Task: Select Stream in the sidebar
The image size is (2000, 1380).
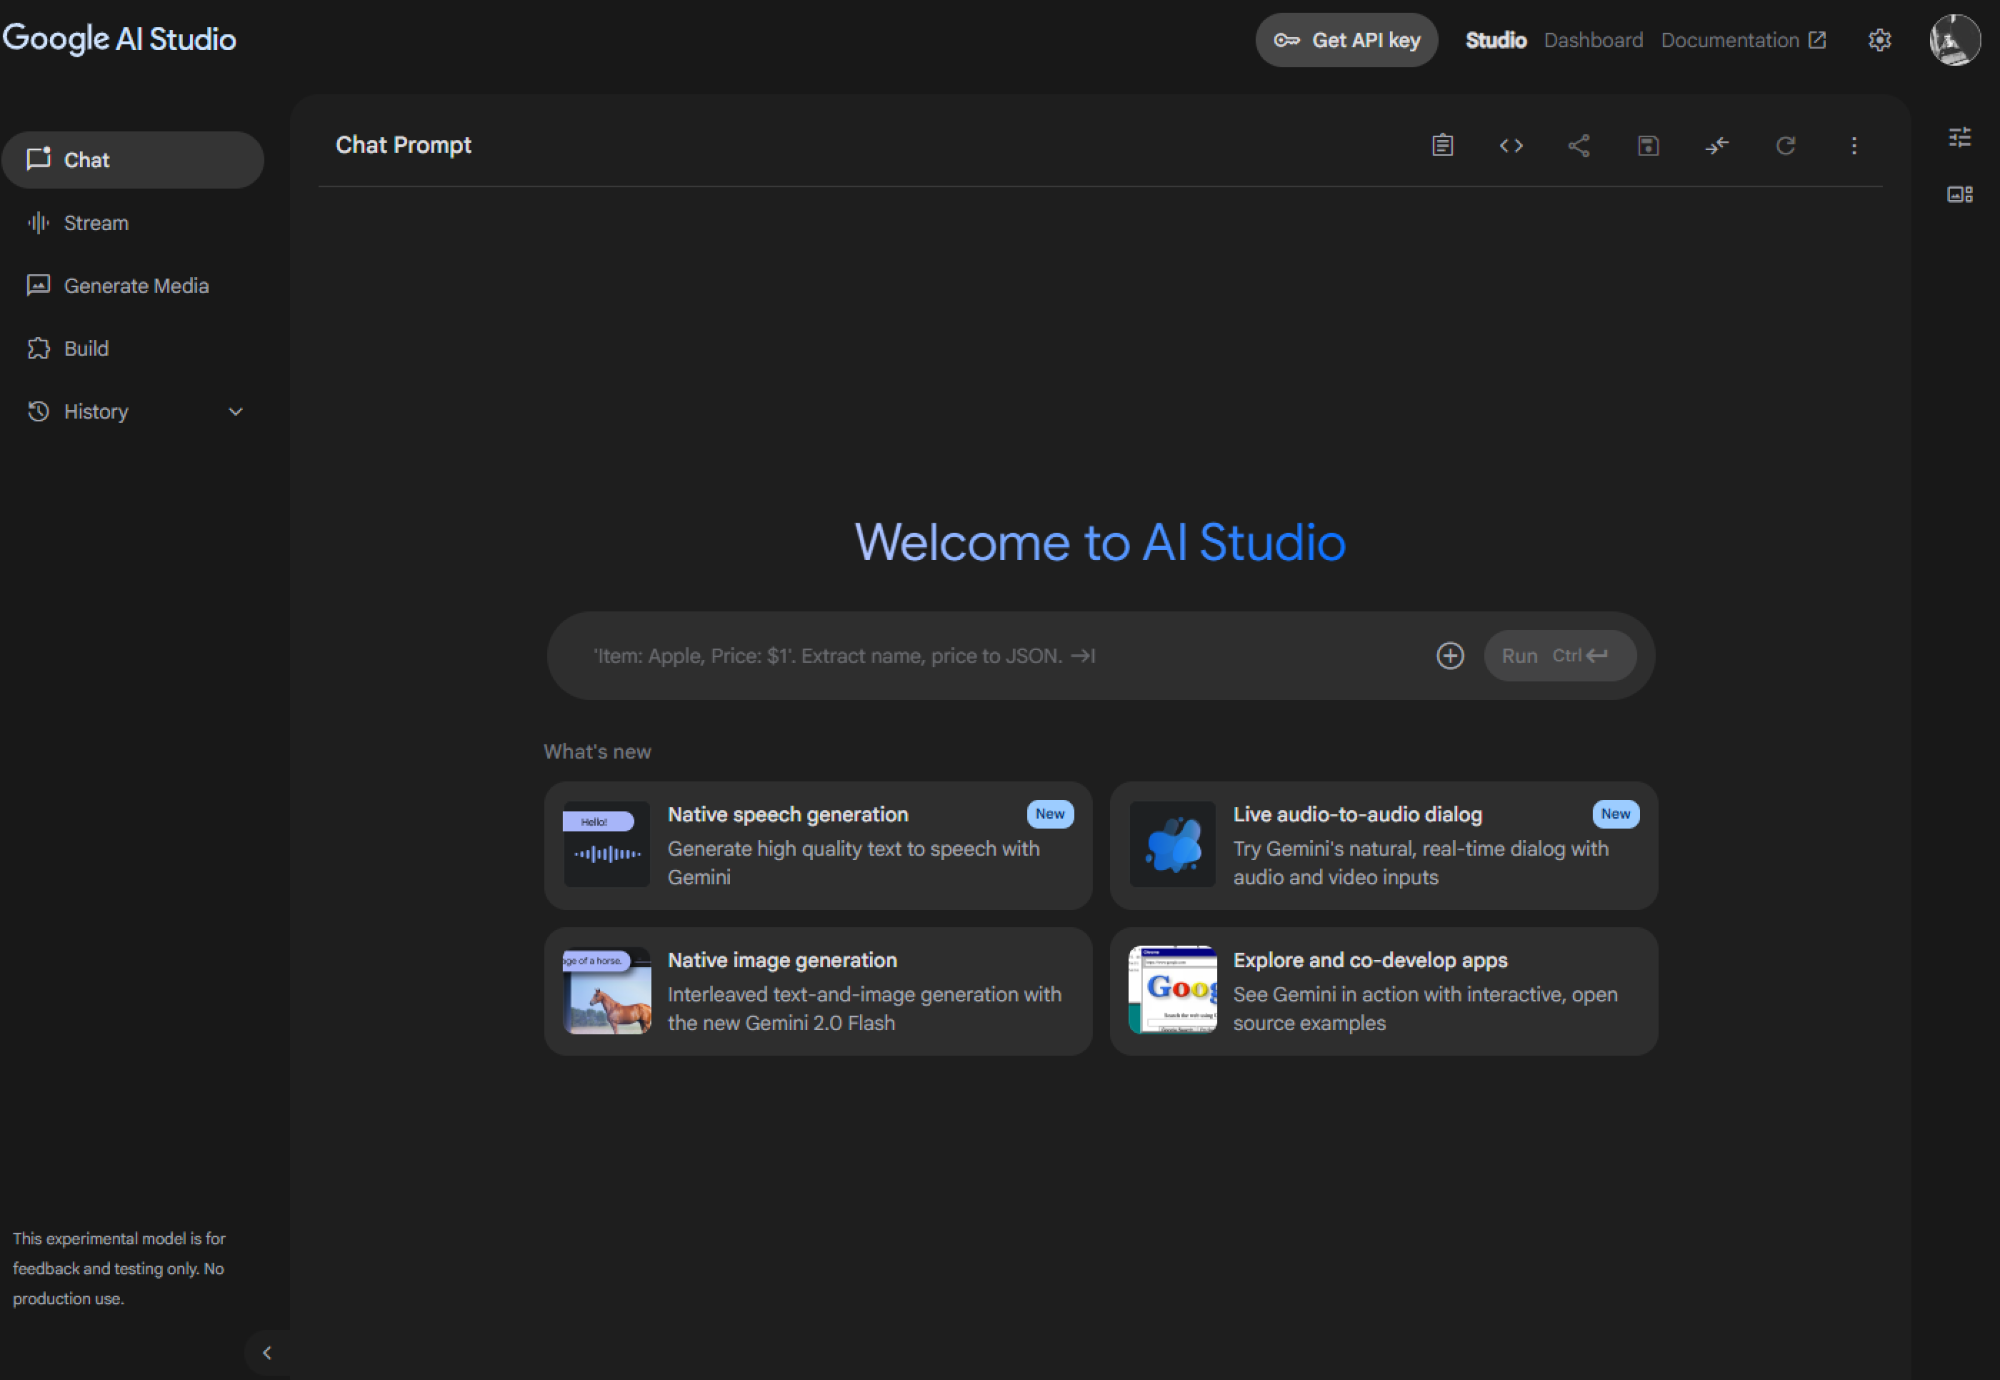Action: 96,222
